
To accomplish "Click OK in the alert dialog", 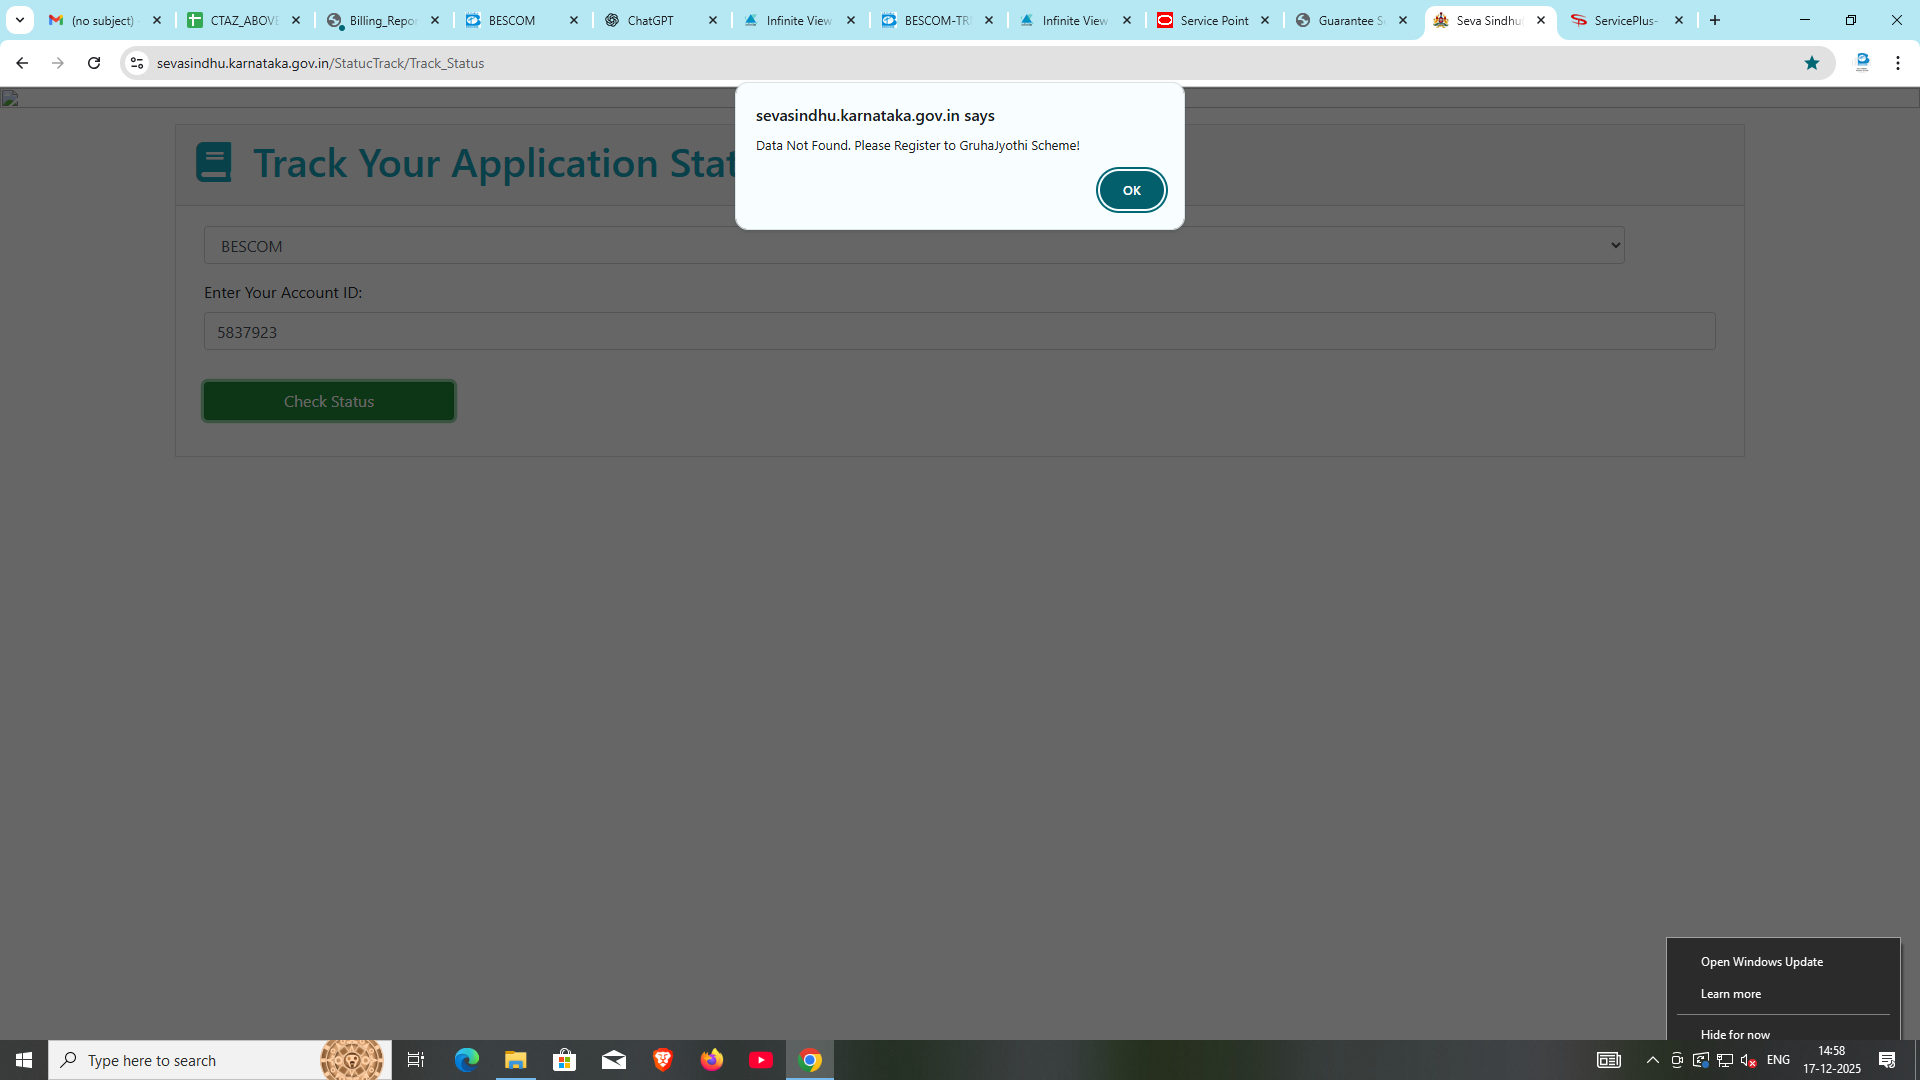I will (x=1131, y=190).
